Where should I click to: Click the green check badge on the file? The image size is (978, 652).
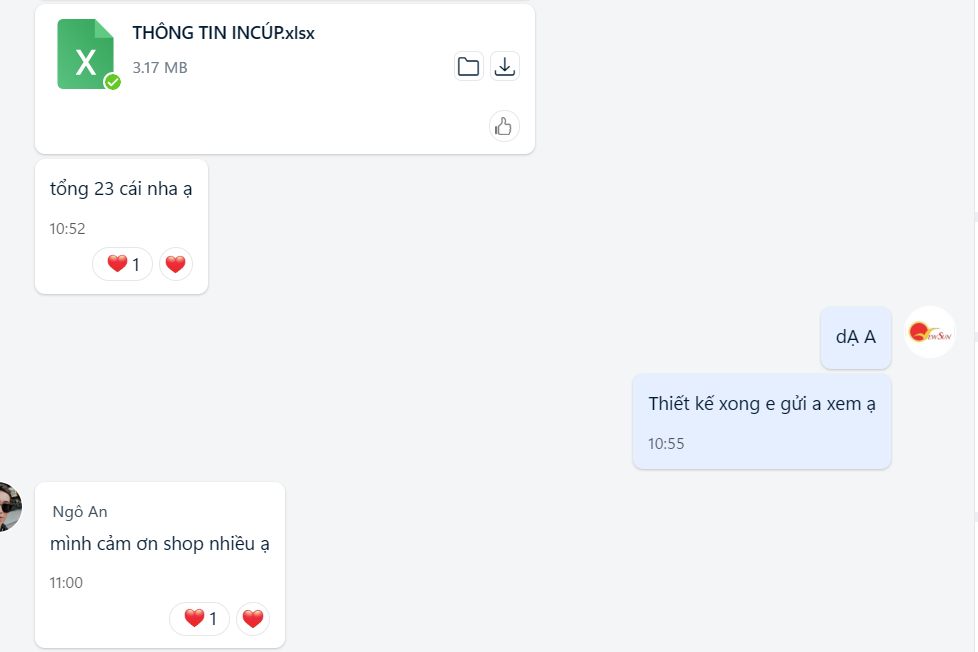pos(113,82)
